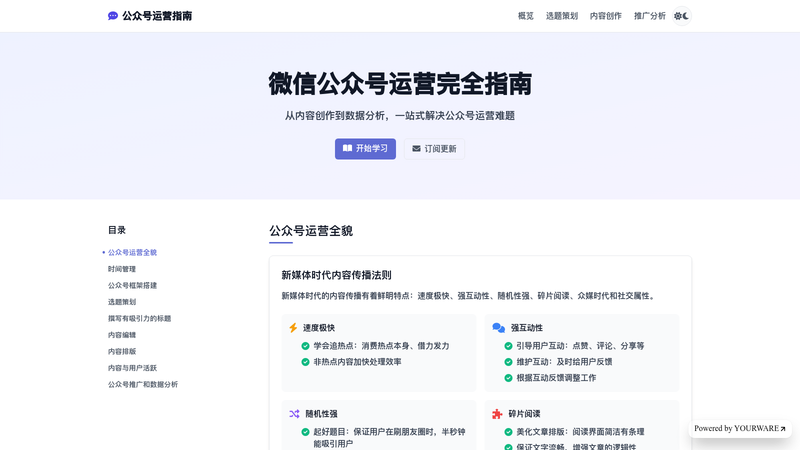Open 撰写有吸引力的标题 in the sidebar

(x=139, y=318)
